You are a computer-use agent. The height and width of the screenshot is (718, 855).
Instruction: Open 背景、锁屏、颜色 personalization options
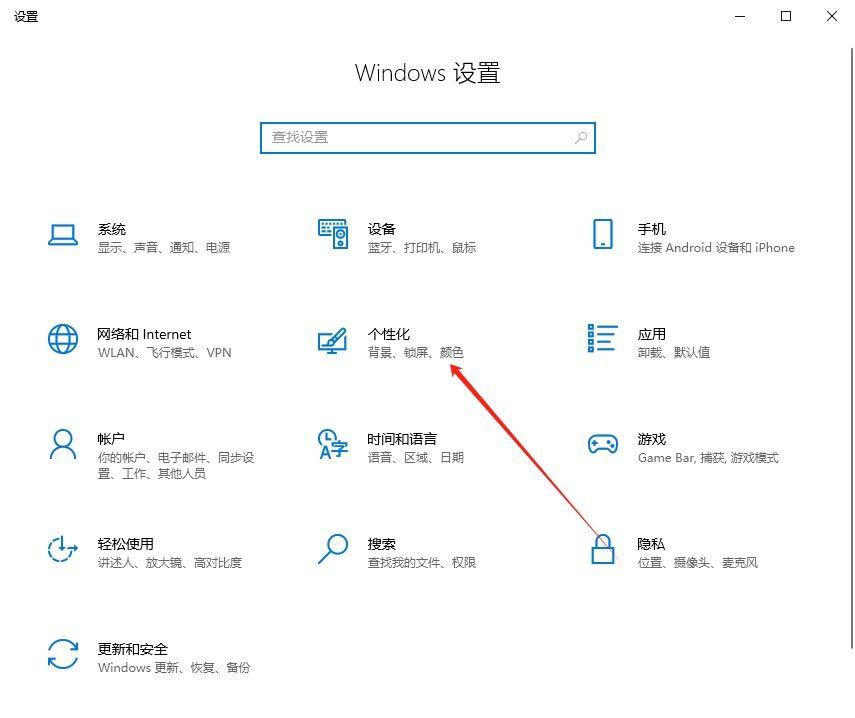tap(416, 352)
